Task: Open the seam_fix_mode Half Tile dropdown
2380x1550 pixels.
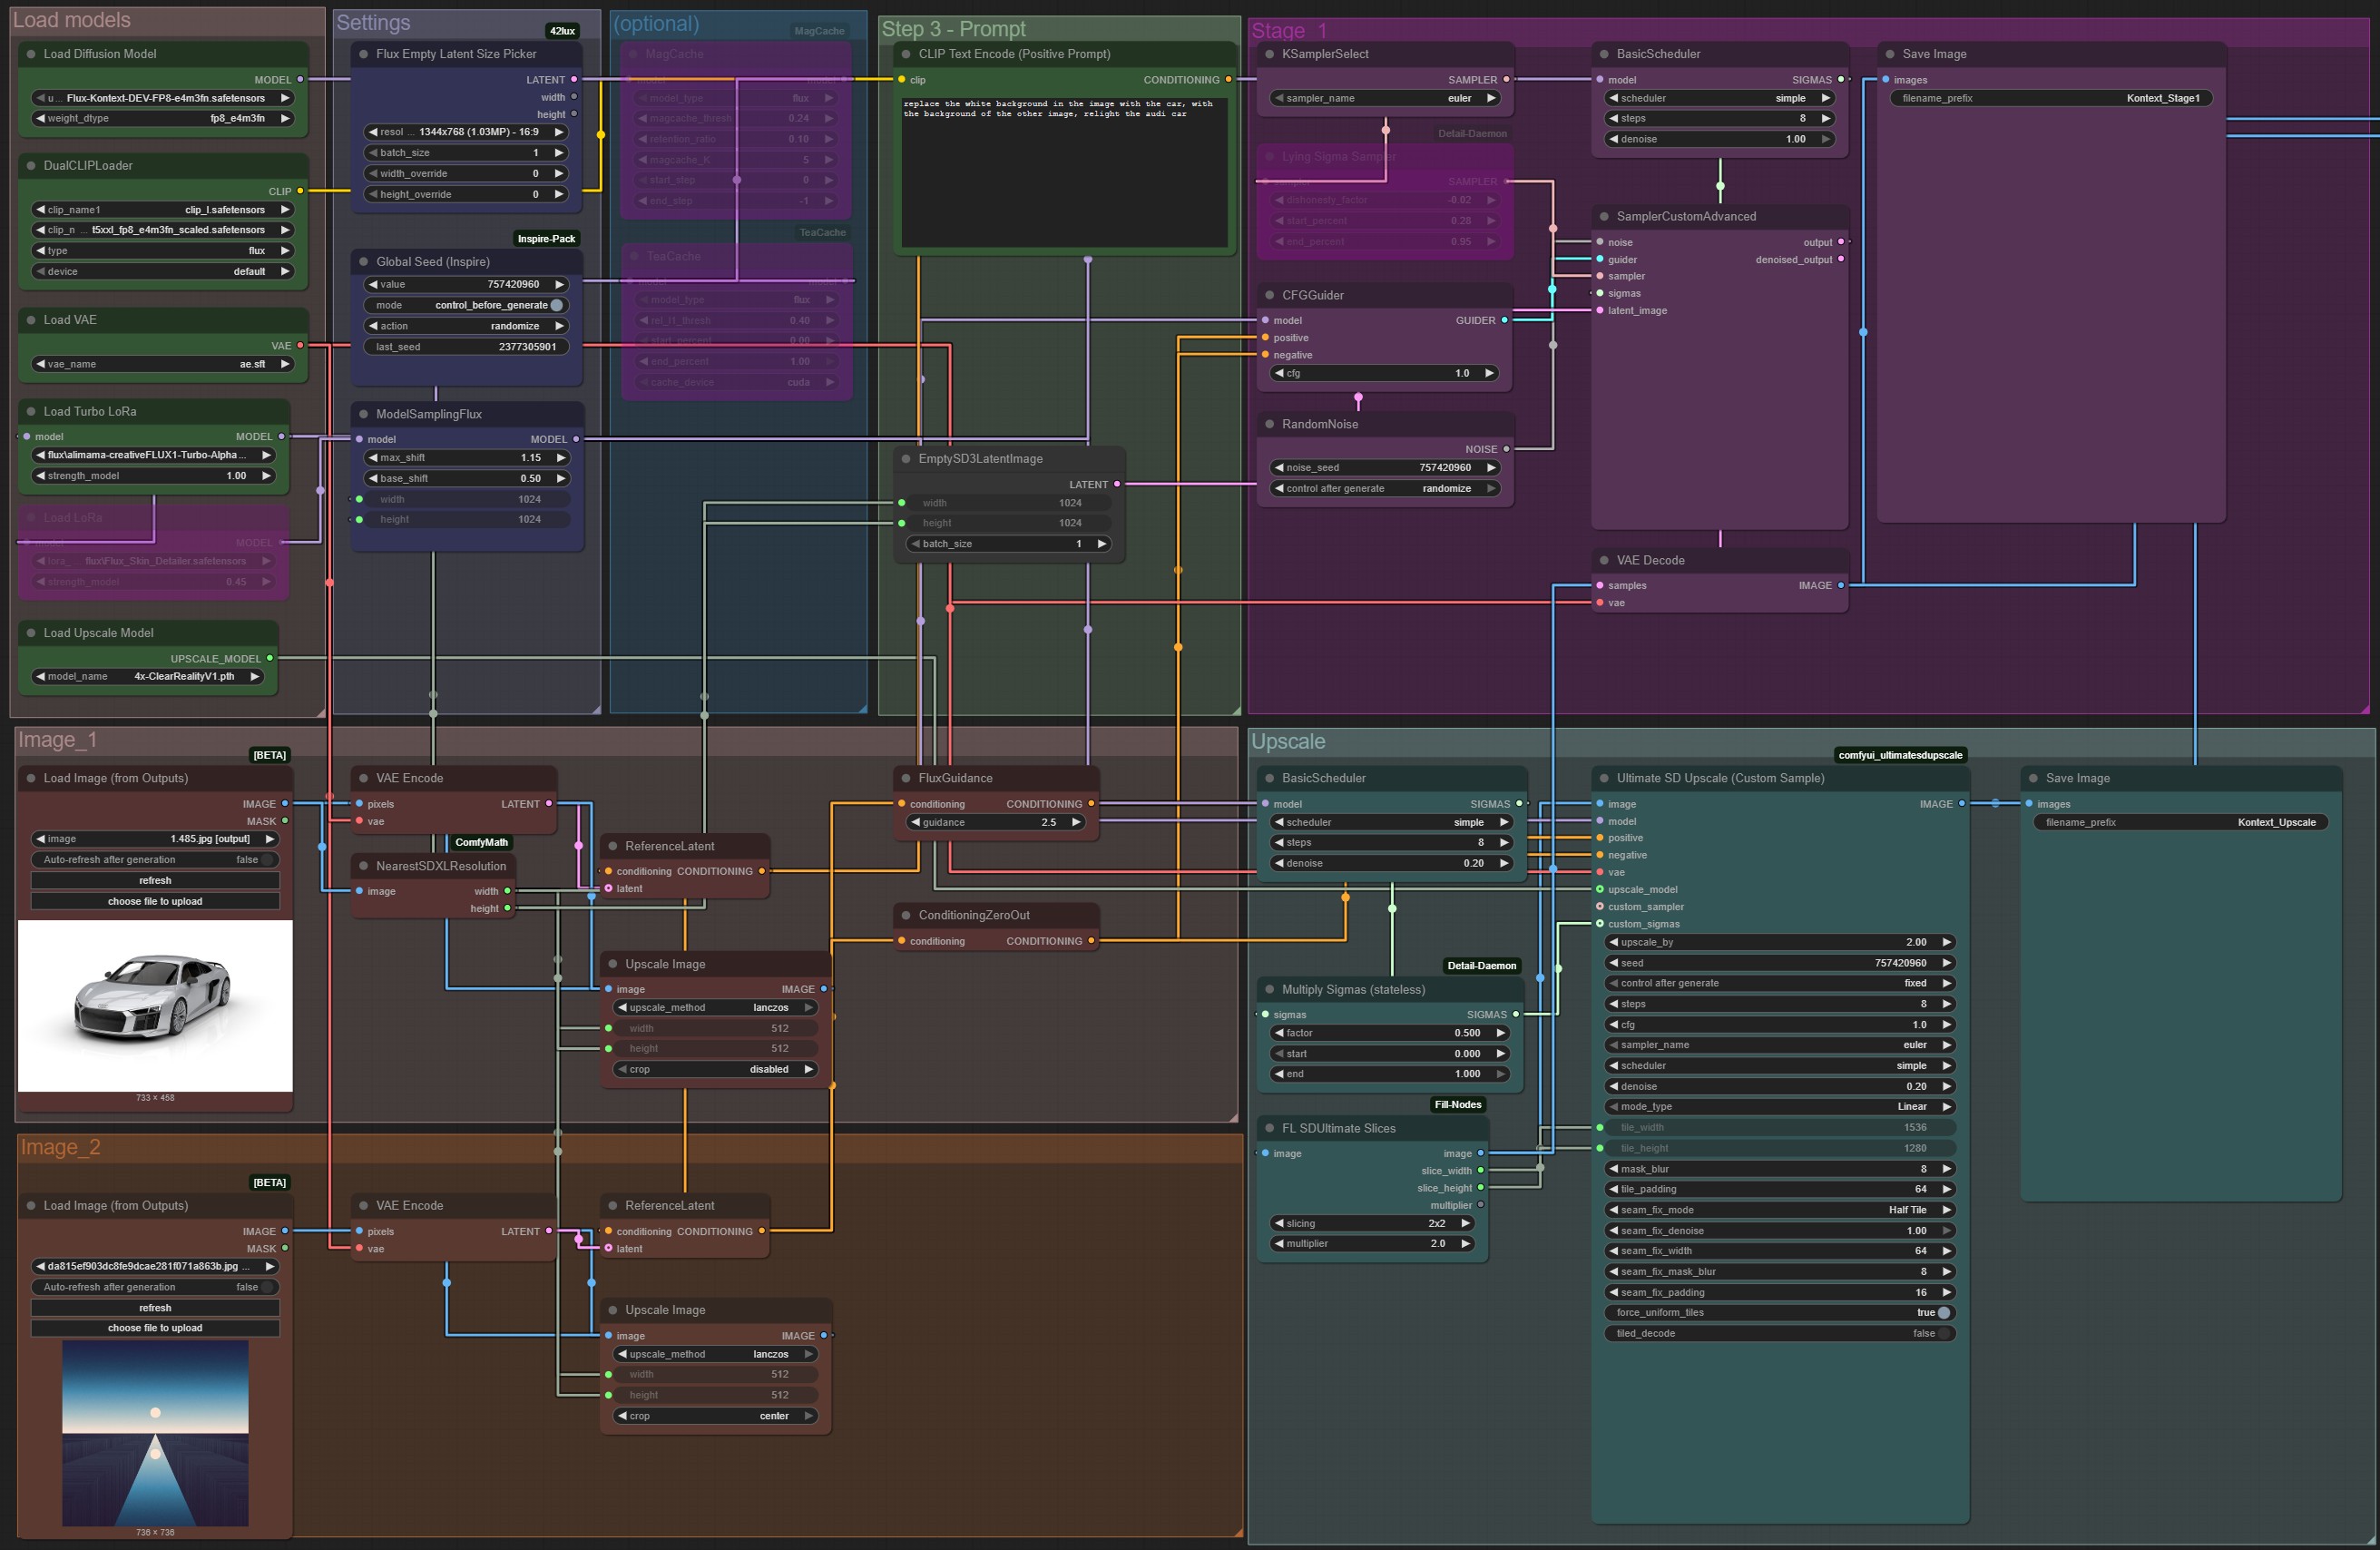Action: (x=1778, y=1209)
